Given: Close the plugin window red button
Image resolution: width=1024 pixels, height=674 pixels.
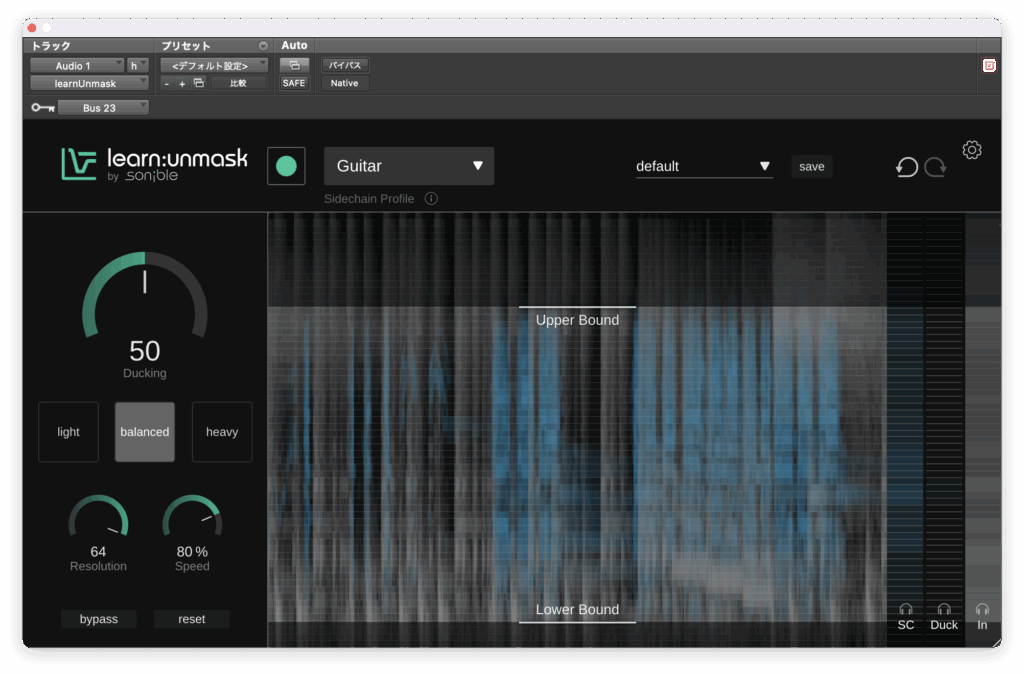Looking at the screenshot, I should click(31, 27).
